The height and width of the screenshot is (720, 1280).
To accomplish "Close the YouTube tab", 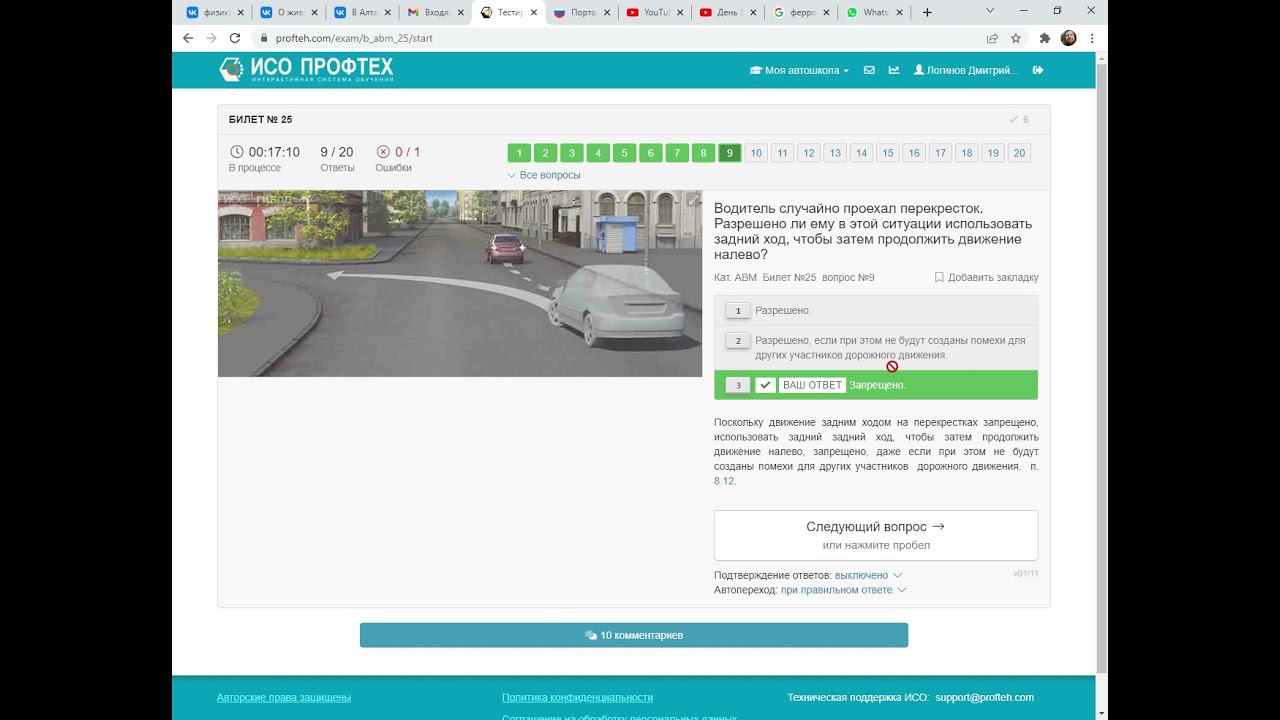I will coord(681,13).
